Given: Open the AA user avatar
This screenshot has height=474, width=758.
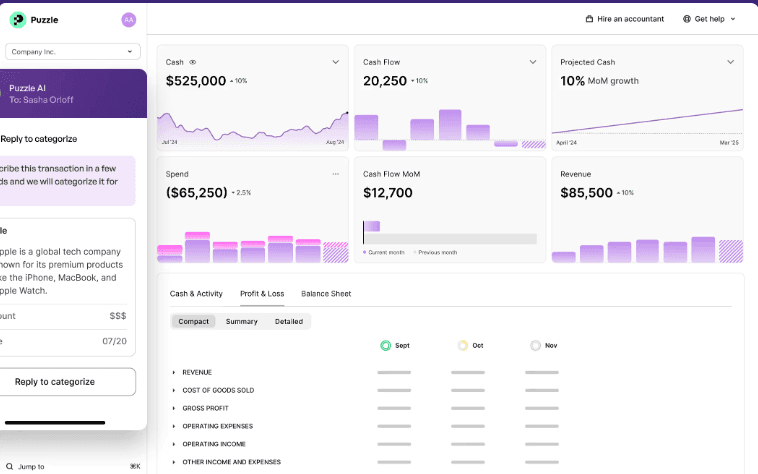Looking at the screenshot, I should click(x=128, y=19).
